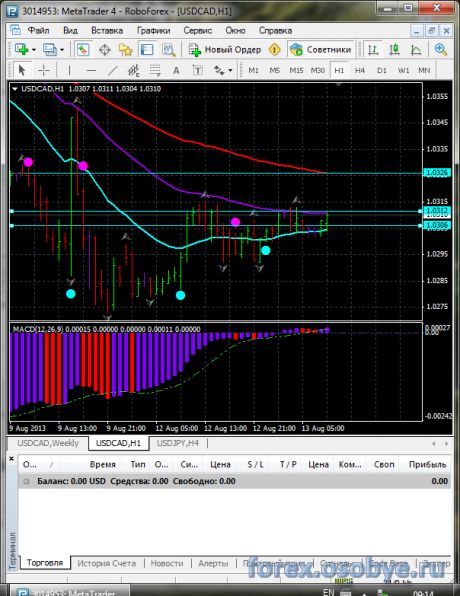
Task: Open the Справка menu
Action: pyautogui.click(x=276, y=30)
